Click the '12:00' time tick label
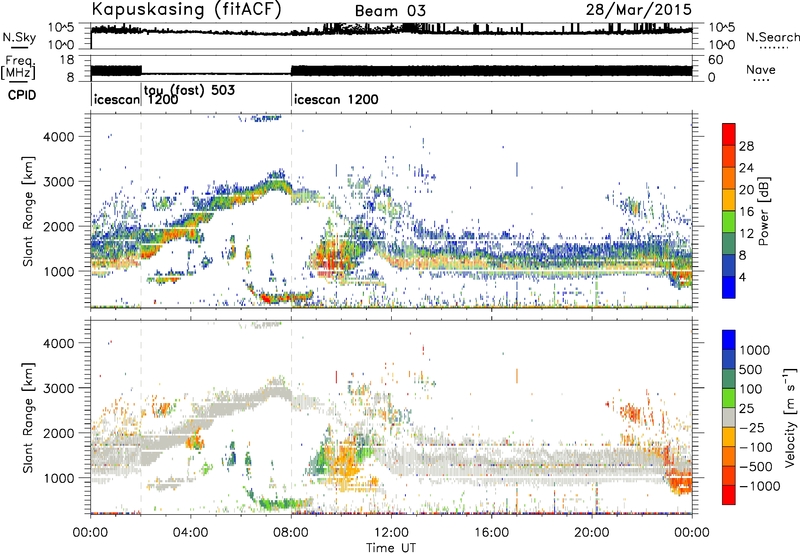The height and width of the screenshot is (554, 800). (x=391, y=533)
